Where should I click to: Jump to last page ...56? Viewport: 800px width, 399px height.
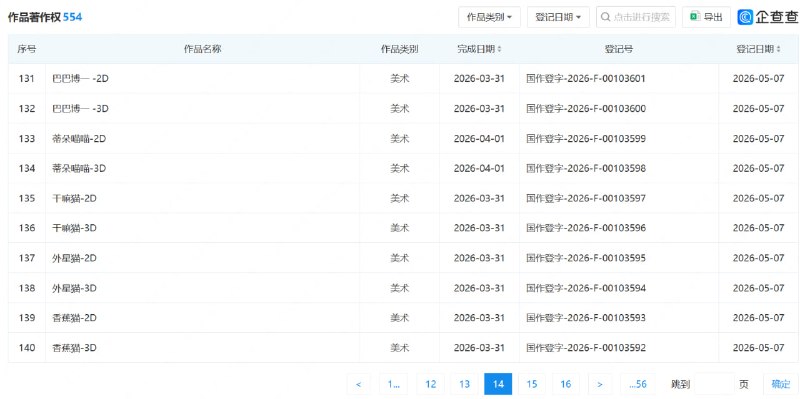tap(637, 384)
